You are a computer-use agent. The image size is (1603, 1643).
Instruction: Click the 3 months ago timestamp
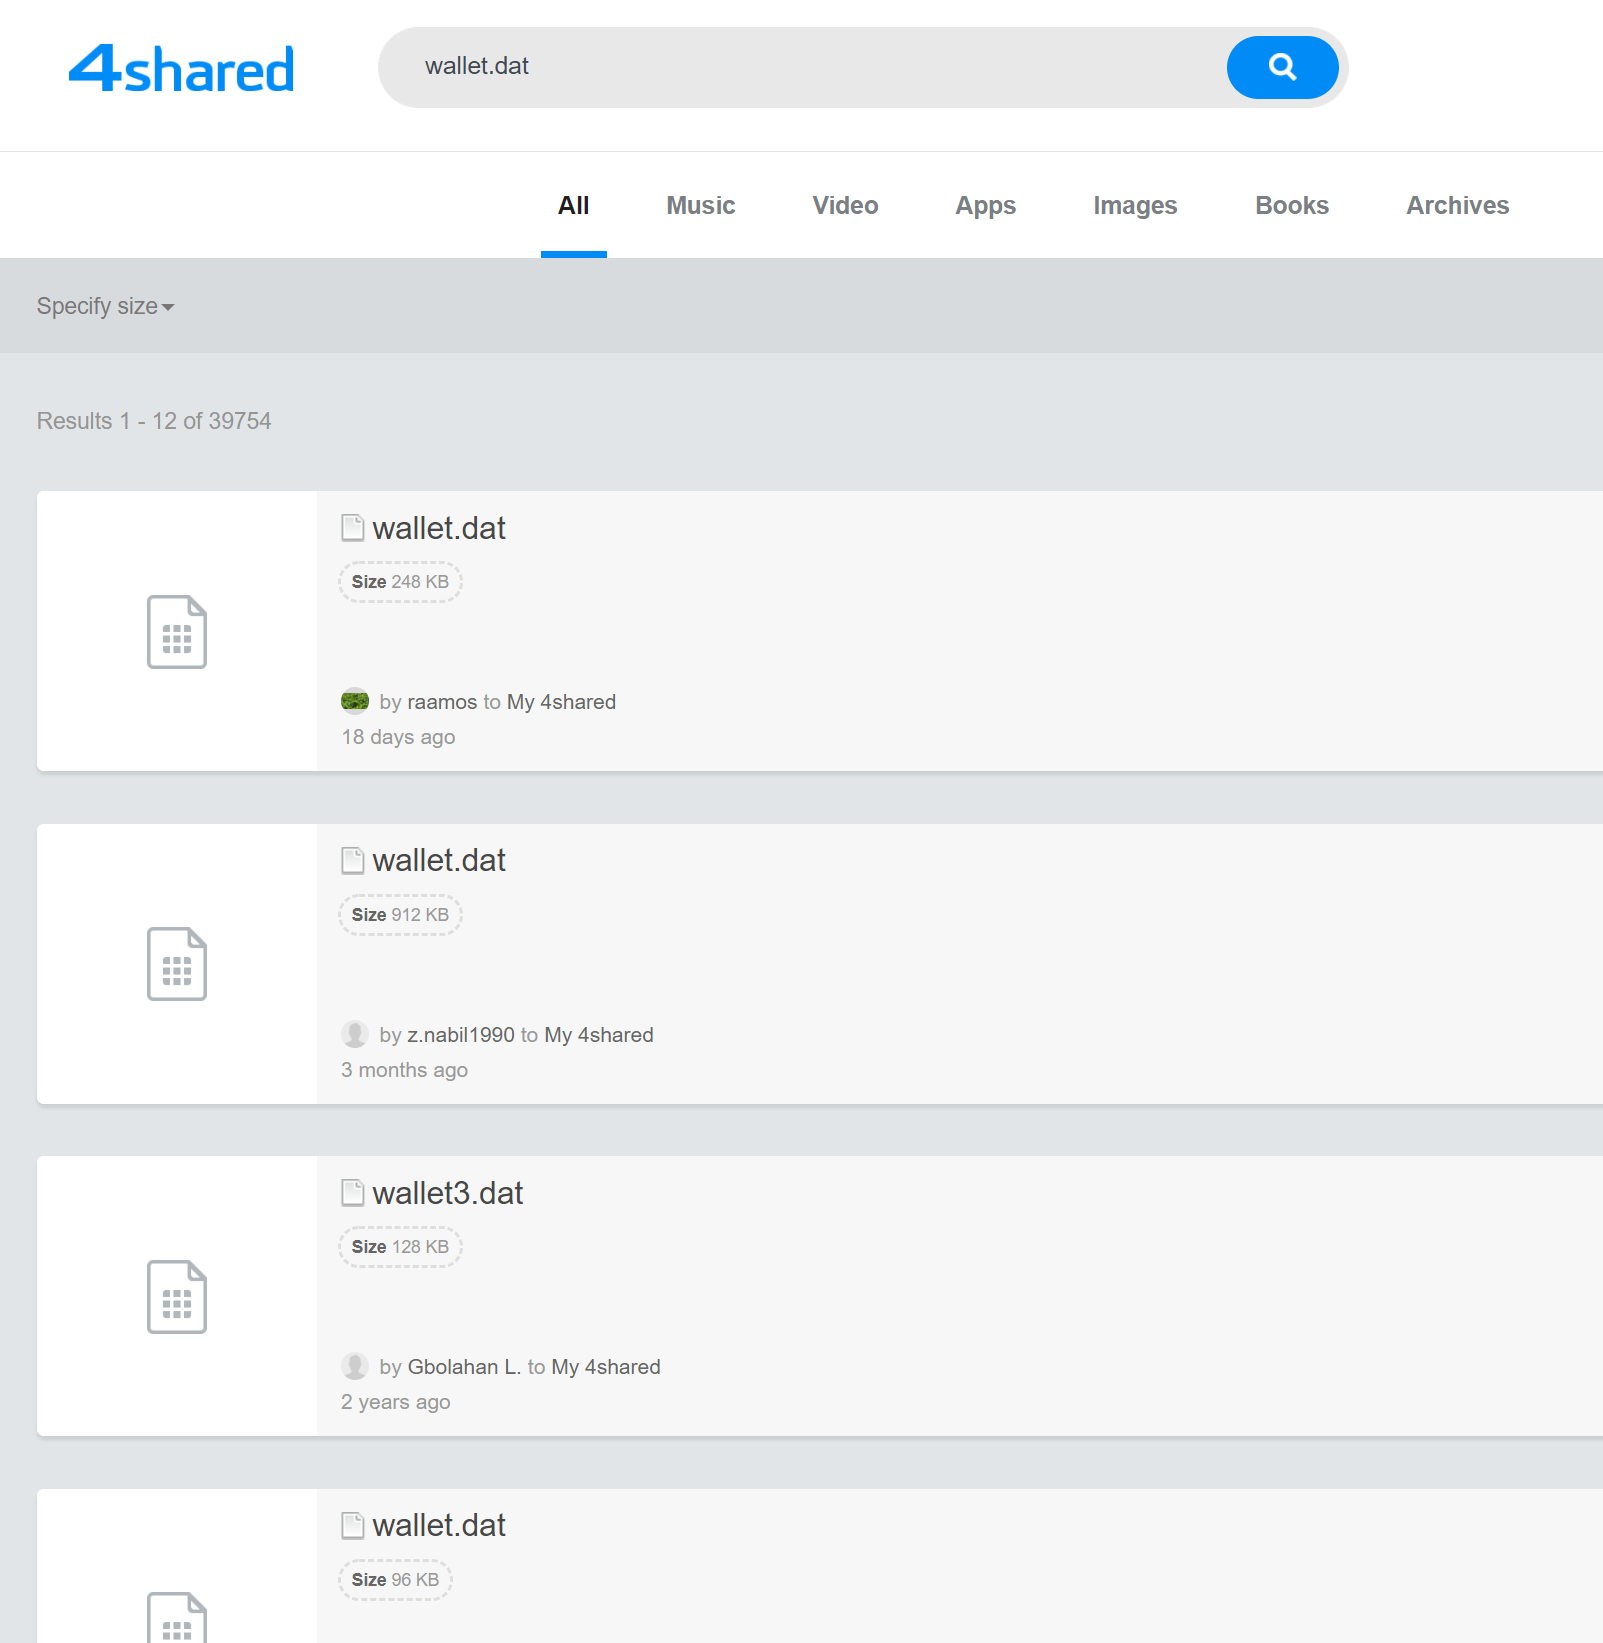(404, 1070)
